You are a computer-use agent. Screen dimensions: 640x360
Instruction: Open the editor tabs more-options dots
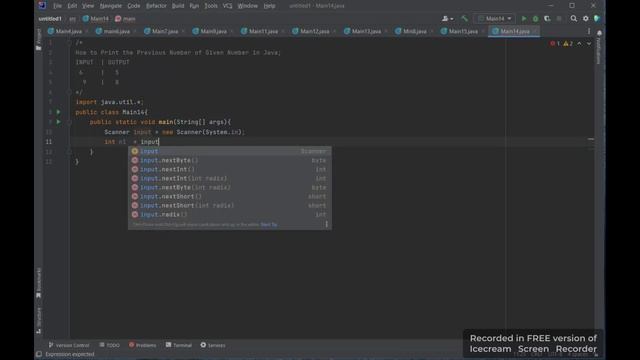click(x=589, y=31)
